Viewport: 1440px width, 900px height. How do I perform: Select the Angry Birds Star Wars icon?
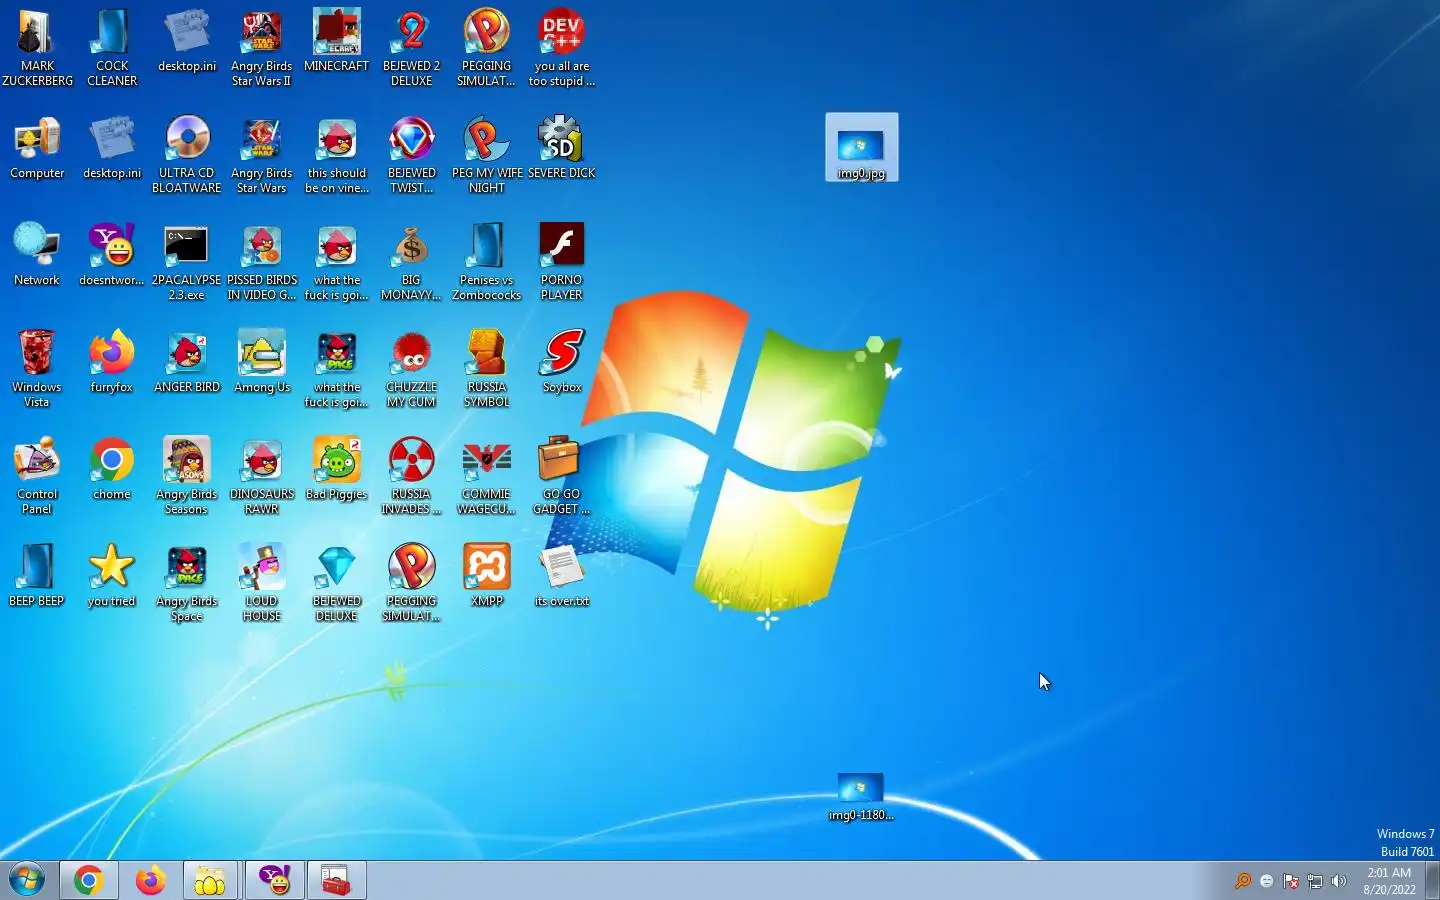pyautogui.click(x=261, y=155)
